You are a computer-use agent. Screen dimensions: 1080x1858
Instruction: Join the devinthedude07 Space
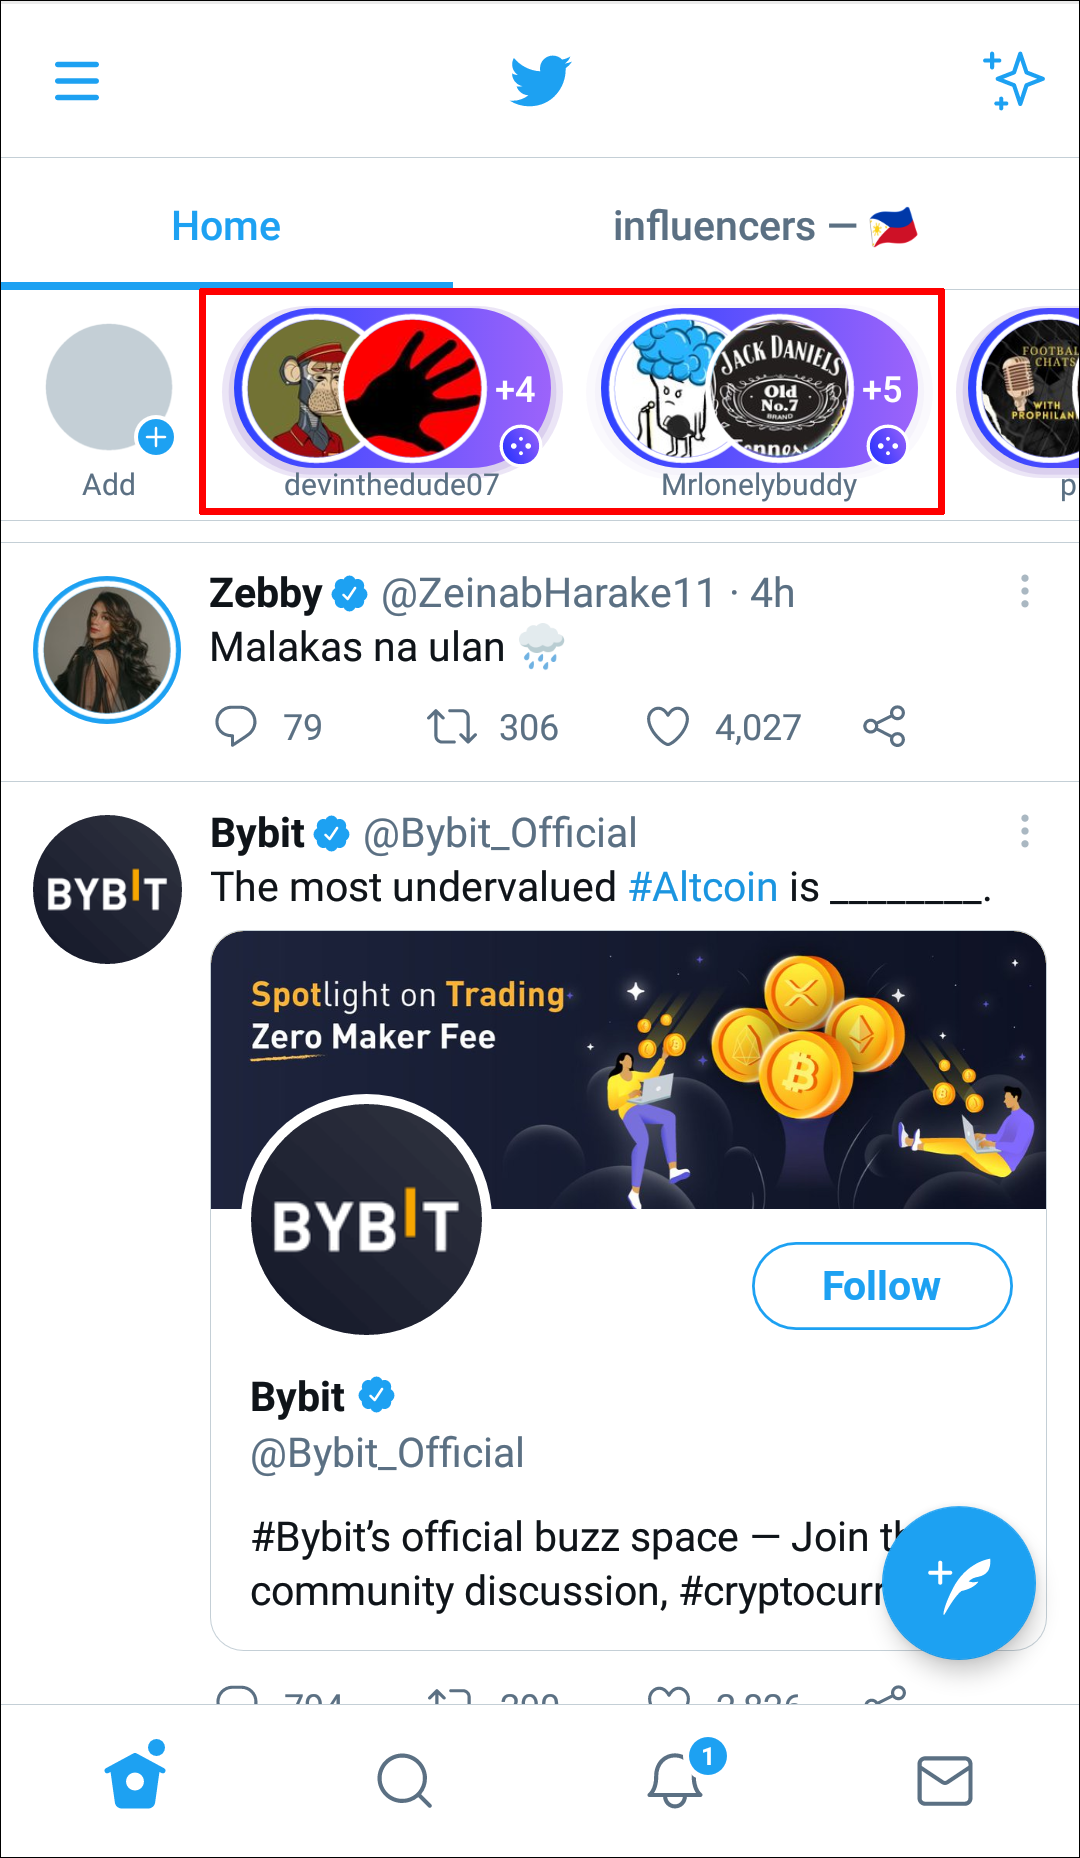(392, 390)
